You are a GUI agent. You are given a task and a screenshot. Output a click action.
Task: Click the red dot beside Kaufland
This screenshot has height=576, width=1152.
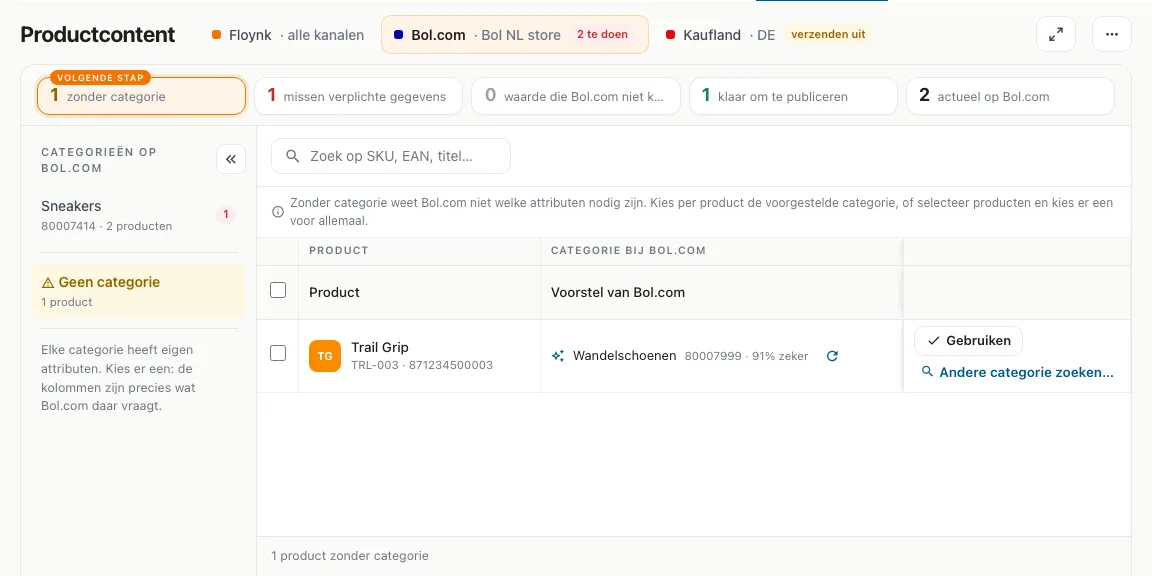click(x=670, y=35)
